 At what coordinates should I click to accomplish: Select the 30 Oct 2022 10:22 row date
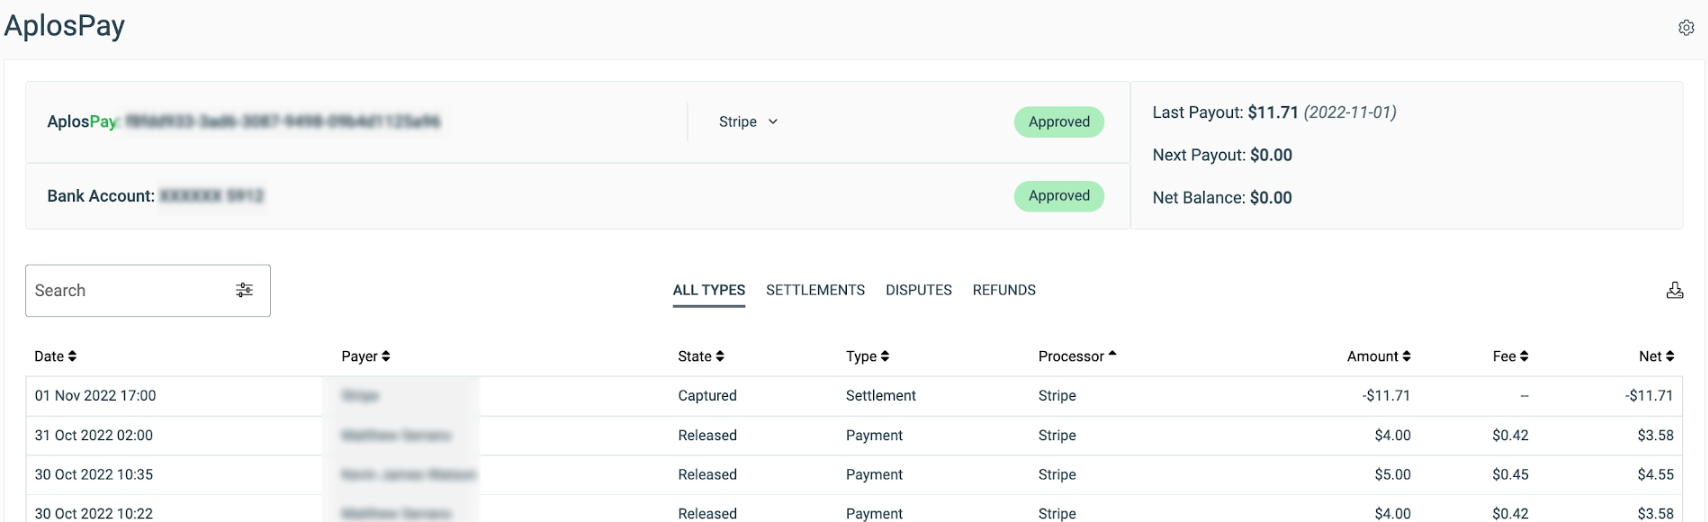point(94,513)
